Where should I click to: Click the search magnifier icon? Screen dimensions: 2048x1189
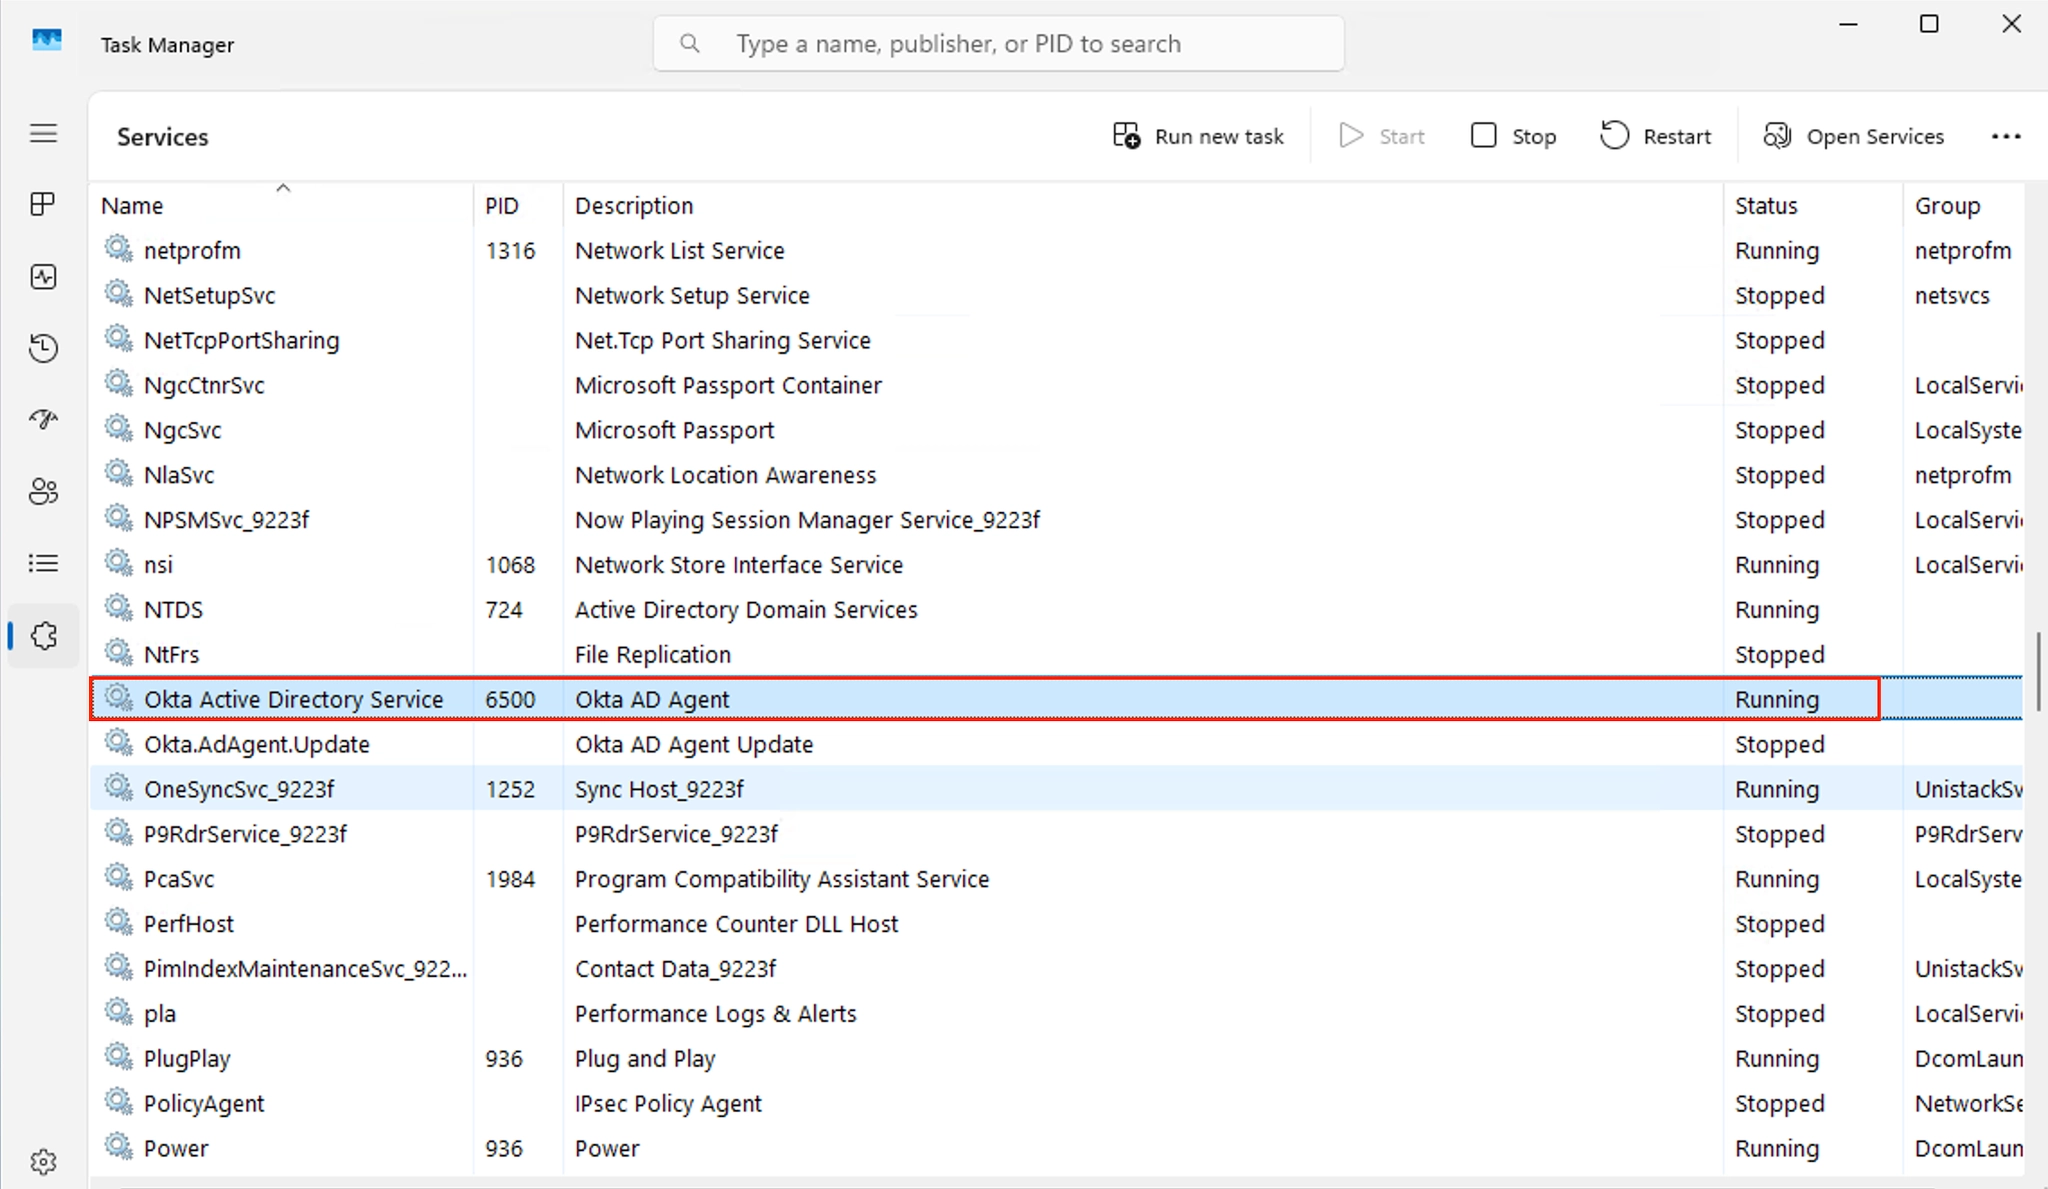click(689, 44)
